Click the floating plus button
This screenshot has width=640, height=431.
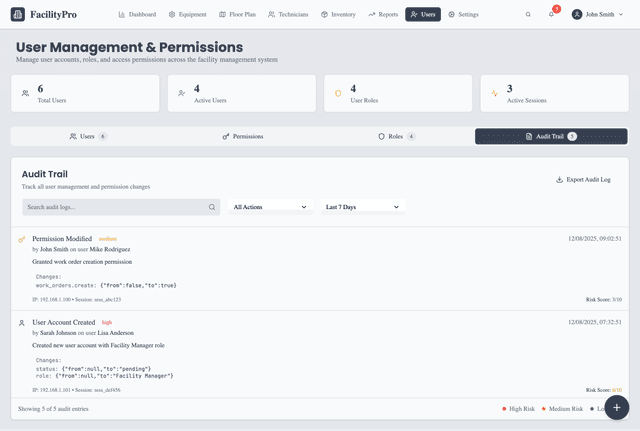pyautogui.click(x=616, y=407)
